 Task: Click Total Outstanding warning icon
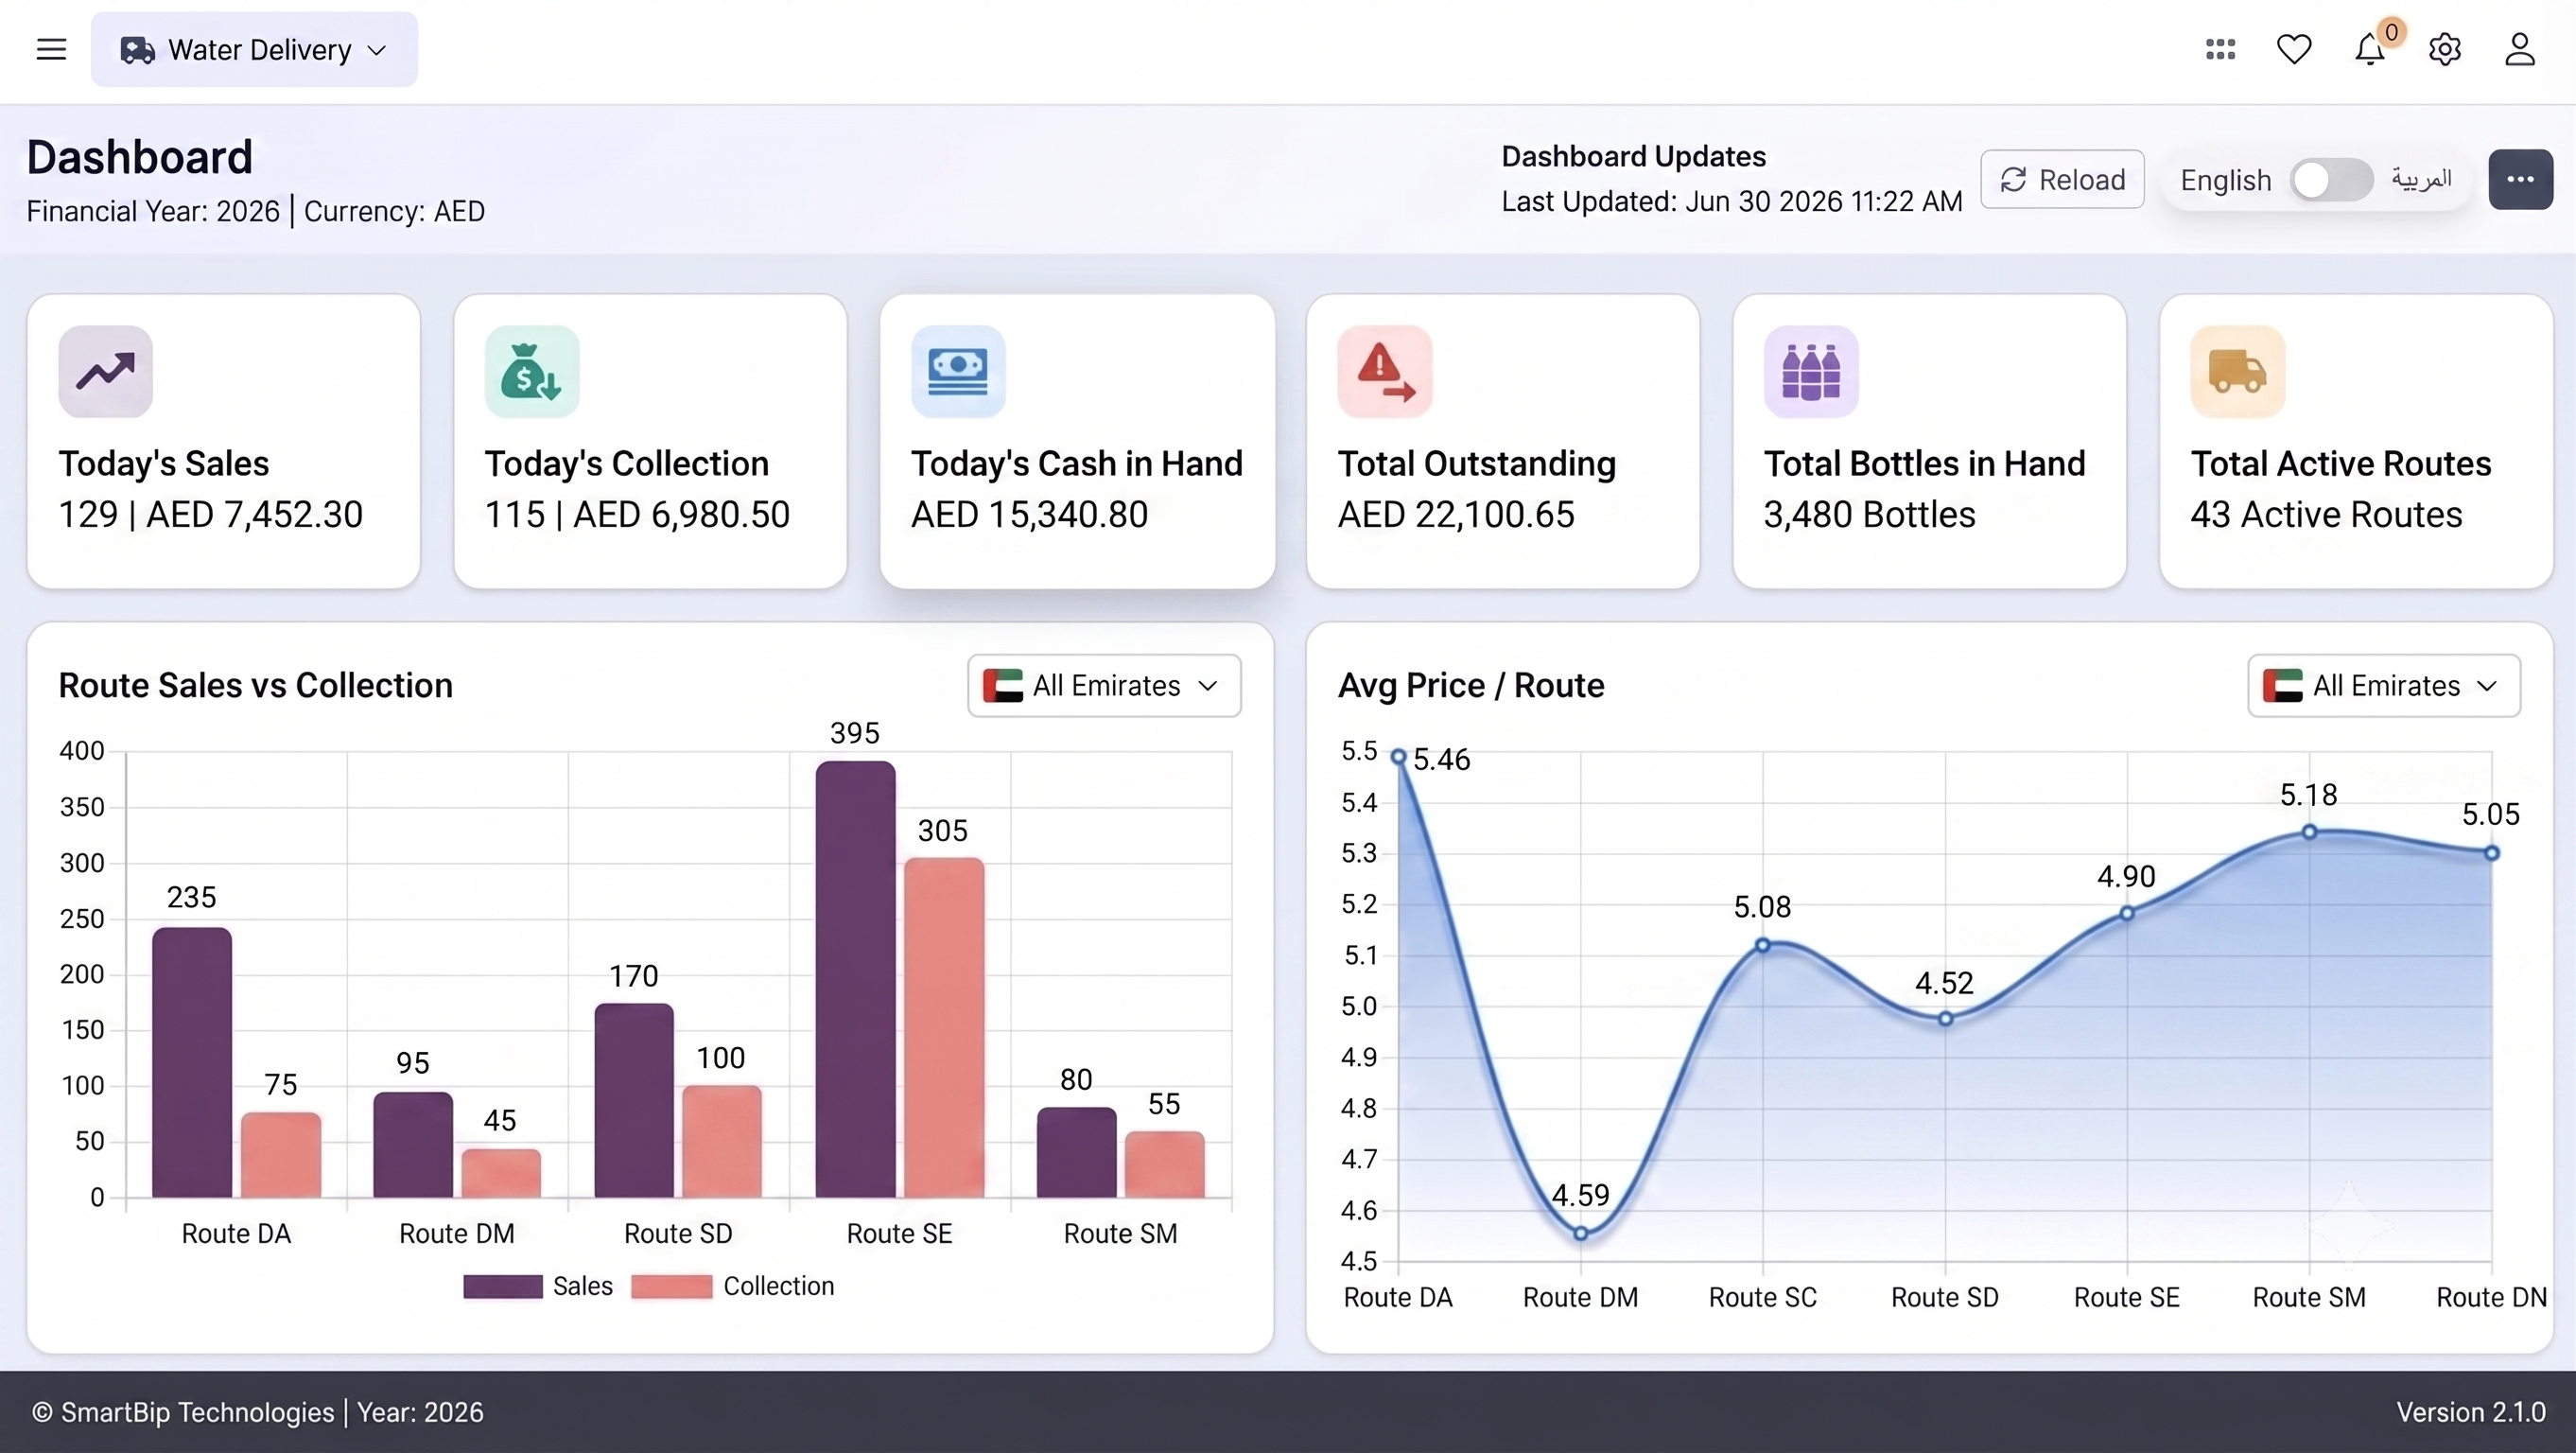click(1385, 372)
